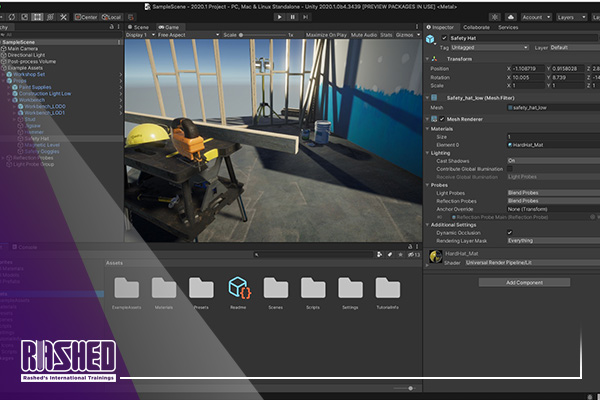Open the Tag Untagged dropdown

(x=489, y=47)
